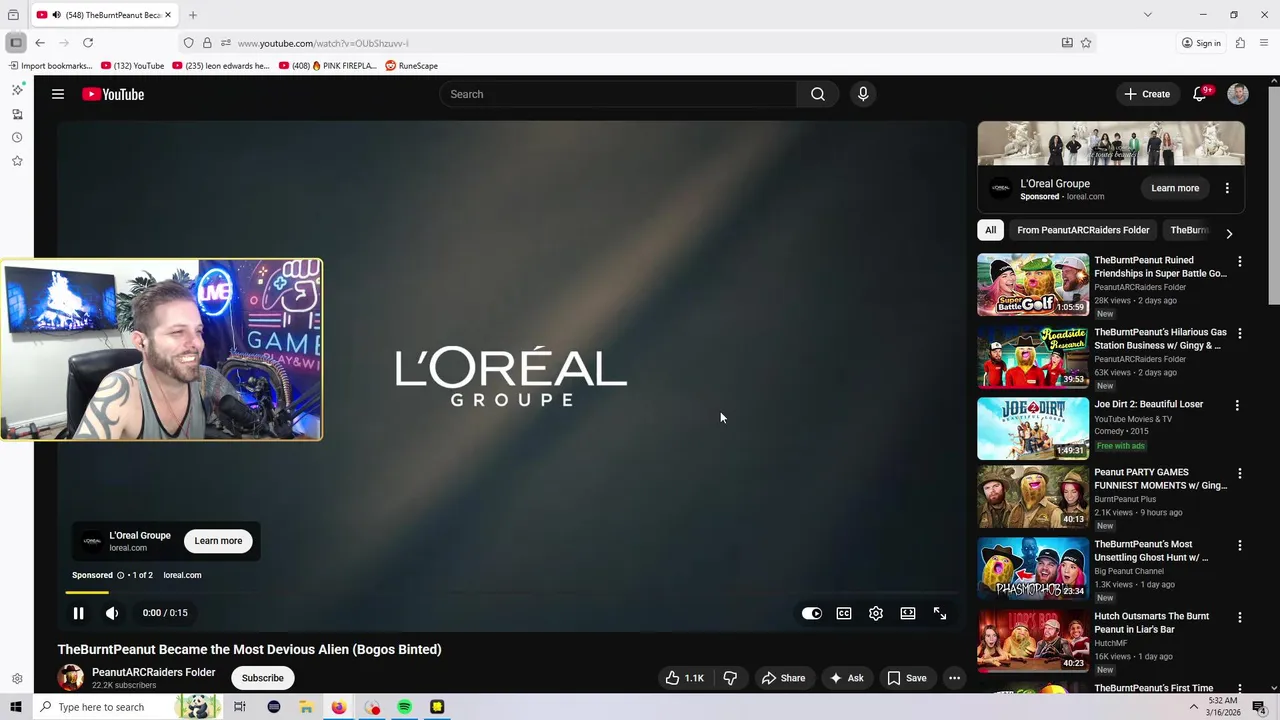Open a new browser tab
The image size is (1280, 720).
pos(193,15)
